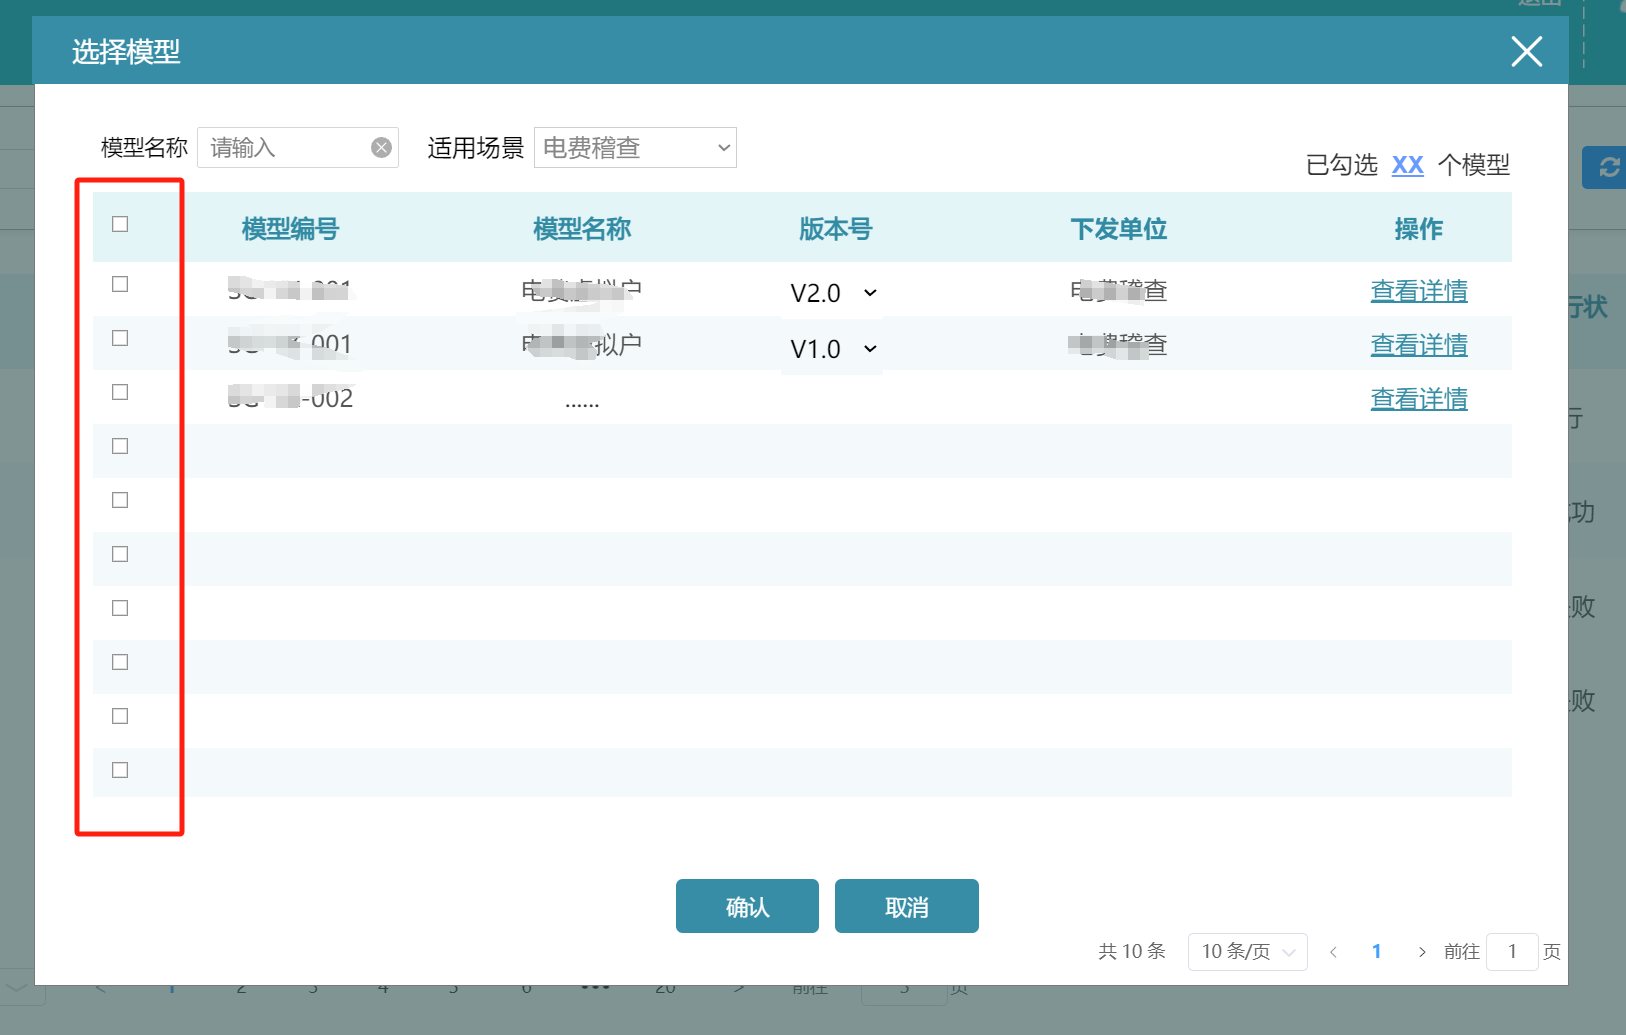Focus the 前往 page number input field
This screenshot has height=1035, width=1626.
(x=1511, y=952)
